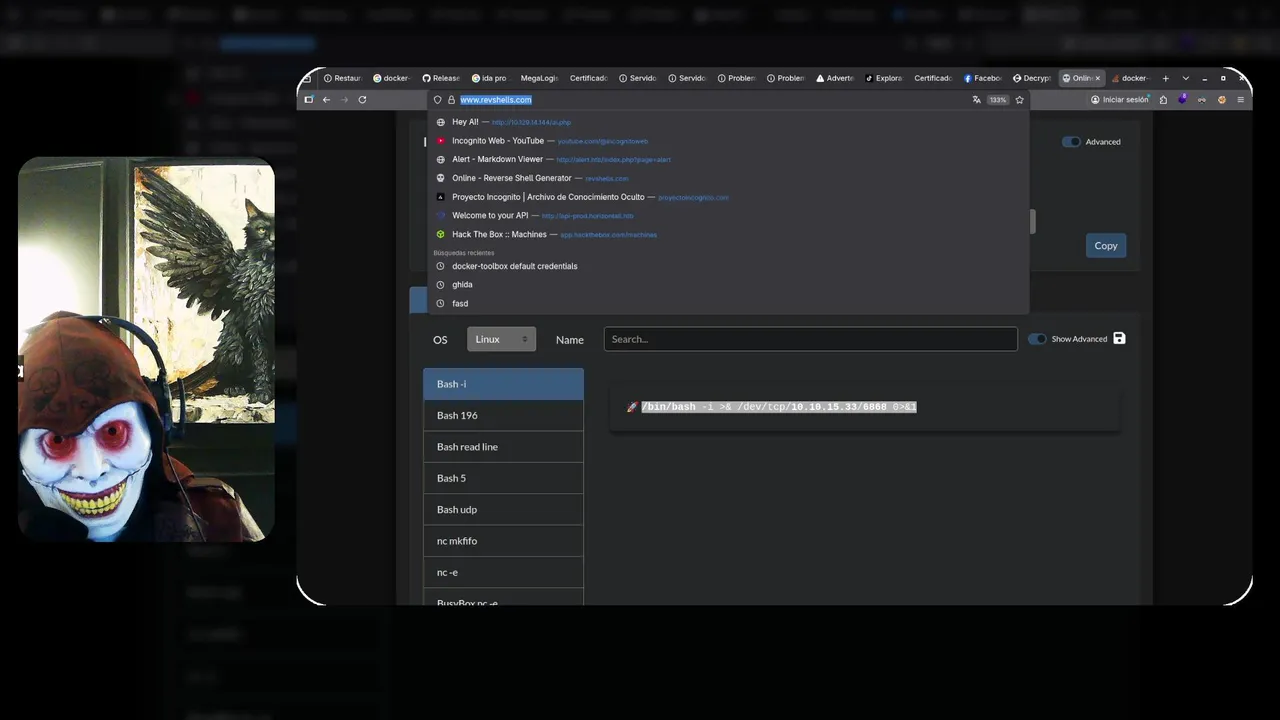Switch to the Restaur tab
1280x720 pixels.
pyautogui.click(x=343, y=78)
